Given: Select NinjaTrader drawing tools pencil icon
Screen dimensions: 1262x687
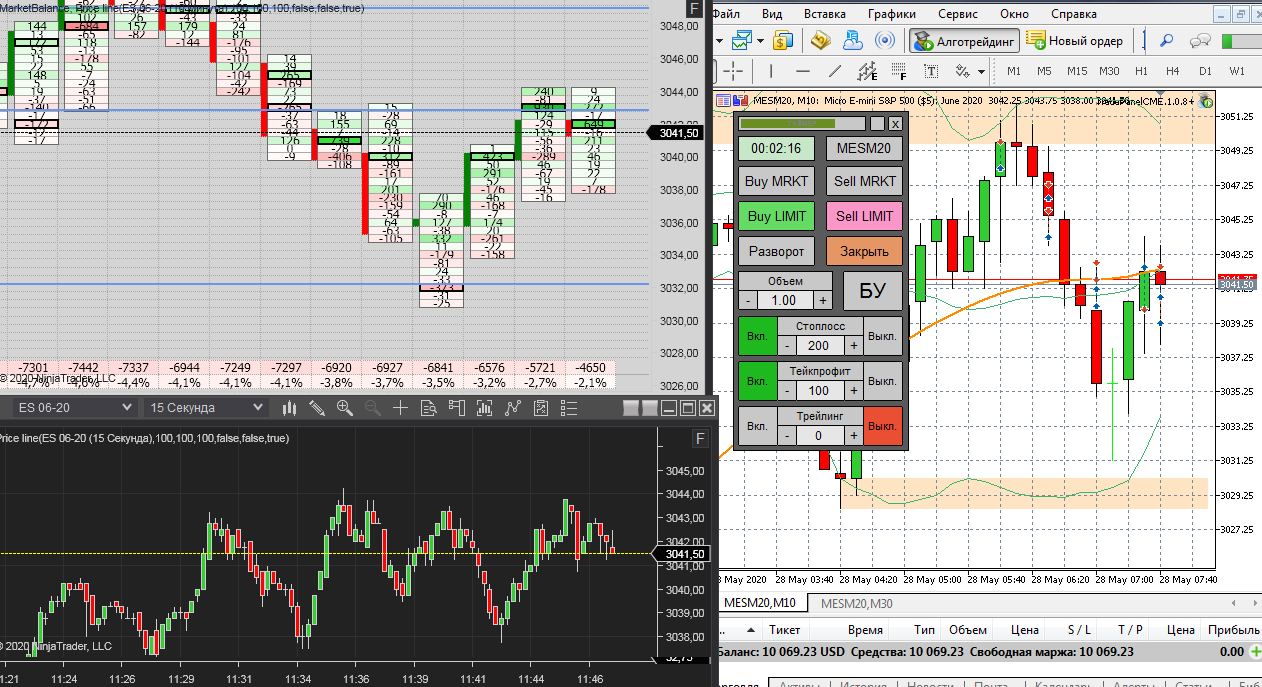Looking at the screenshot, I should click(317, 408).
